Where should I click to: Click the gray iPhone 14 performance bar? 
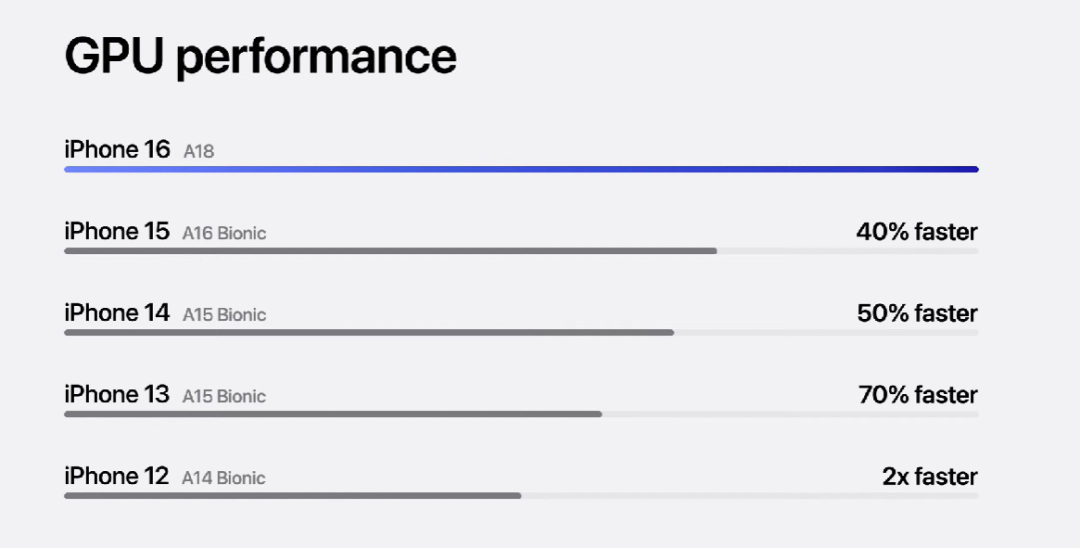click(369, 333)
